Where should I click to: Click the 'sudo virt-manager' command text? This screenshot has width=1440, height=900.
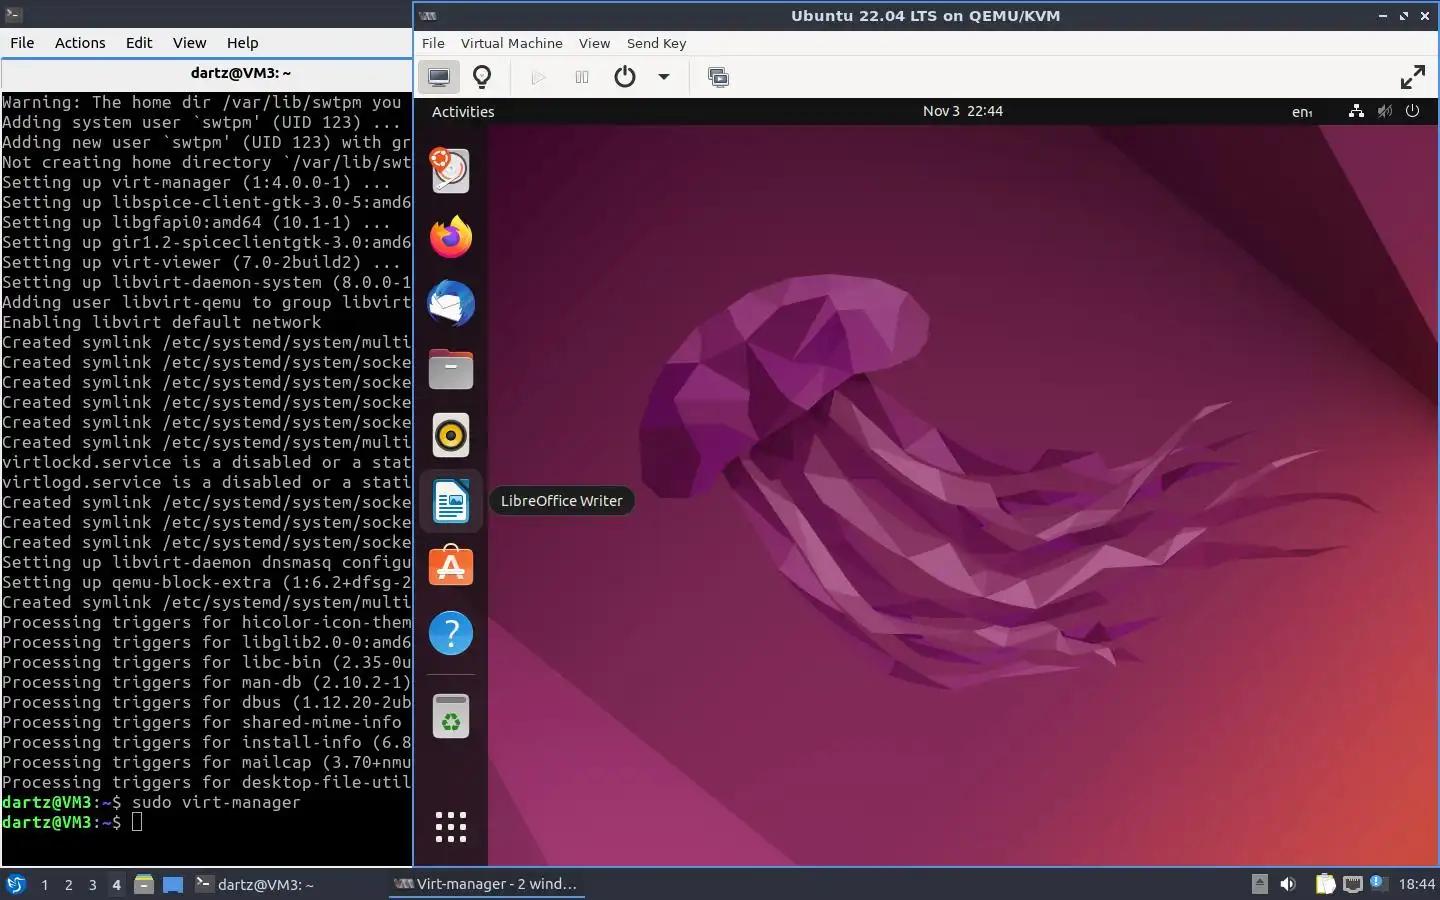pos(216,802)
